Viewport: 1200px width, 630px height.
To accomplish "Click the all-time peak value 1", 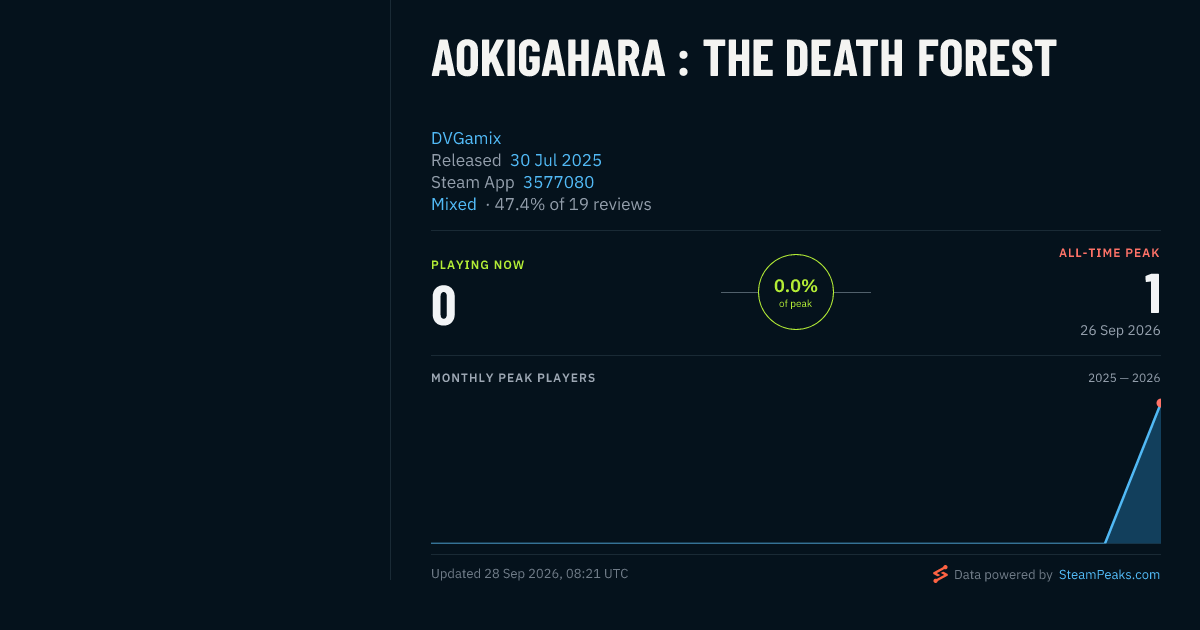I will [1153, 294].
